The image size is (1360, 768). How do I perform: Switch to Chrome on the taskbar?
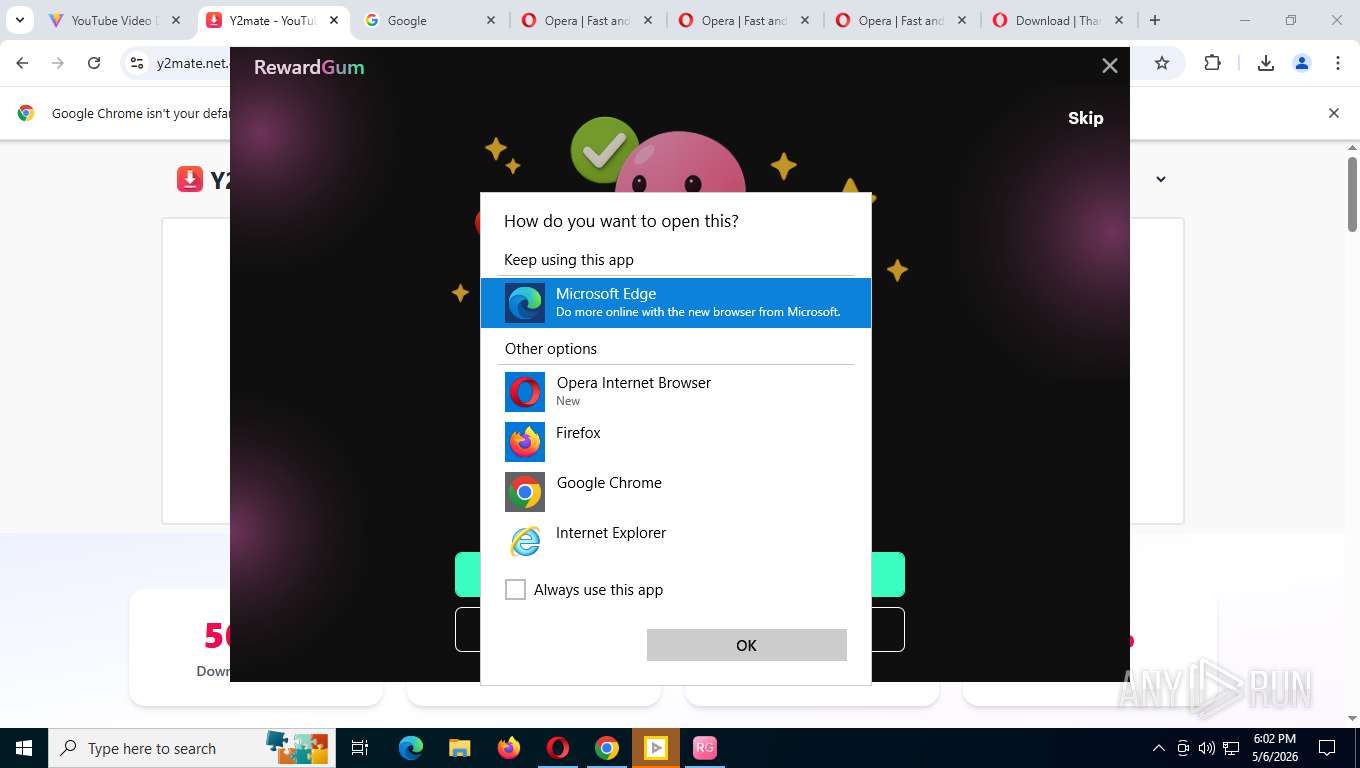pos(607,748)
